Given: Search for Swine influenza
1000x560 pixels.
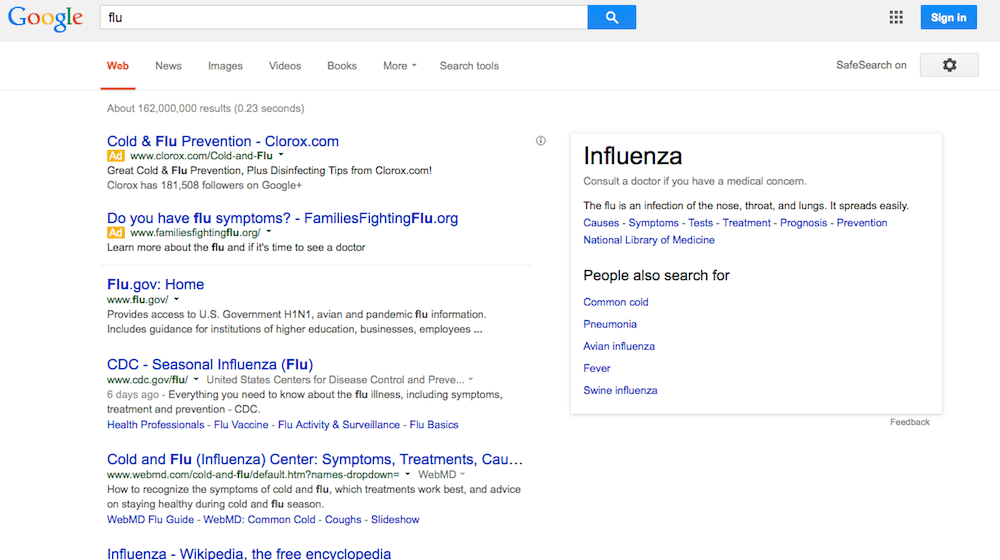Looking at the screenshot, I should click(620, 390).
